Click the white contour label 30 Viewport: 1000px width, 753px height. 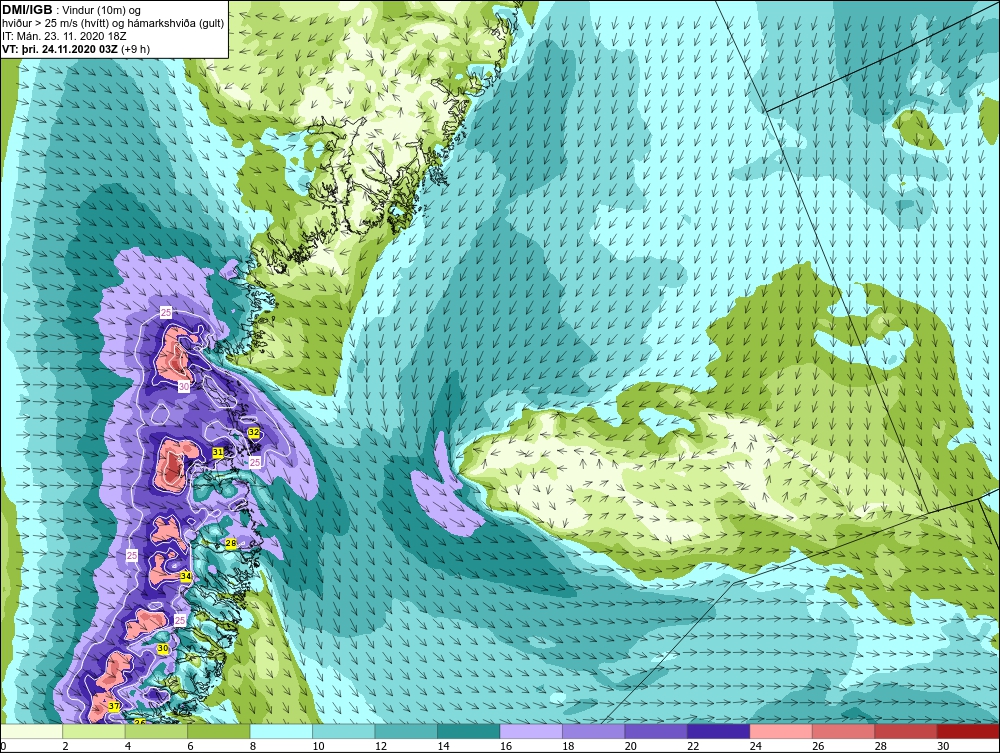(184, 386)
